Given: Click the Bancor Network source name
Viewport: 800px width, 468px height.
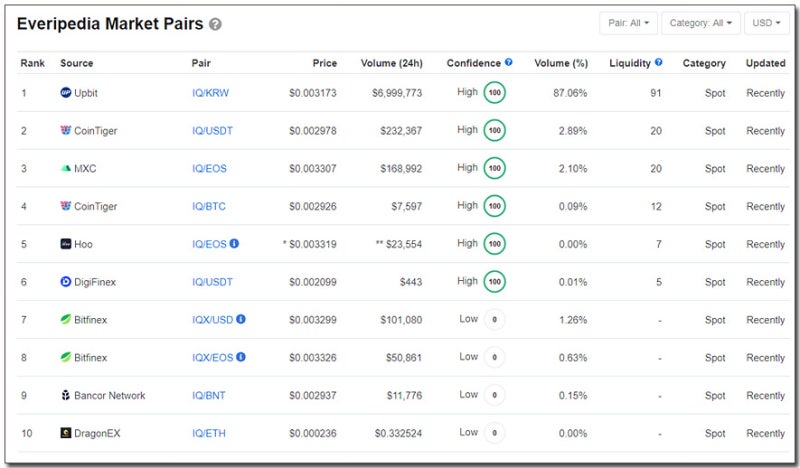Looking at the screenshot, I should pyautogui.click(x=110, y=395).
